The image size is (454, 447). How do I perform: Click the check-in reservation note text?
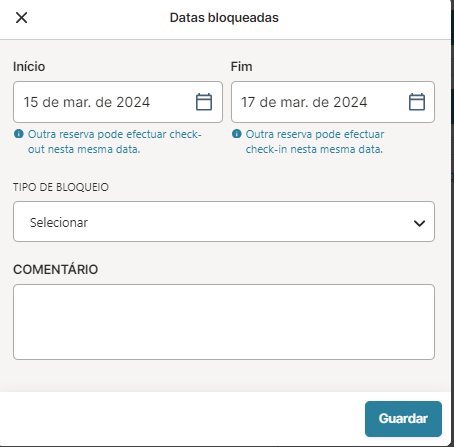point(315,142)
